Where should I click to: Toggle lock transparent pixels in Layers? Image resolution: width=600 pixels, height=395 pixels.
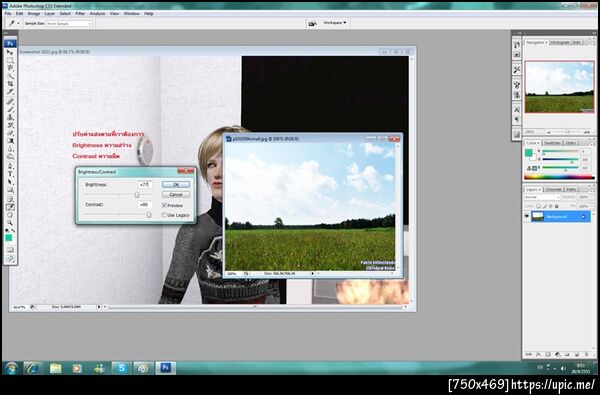tap(538, 206)
